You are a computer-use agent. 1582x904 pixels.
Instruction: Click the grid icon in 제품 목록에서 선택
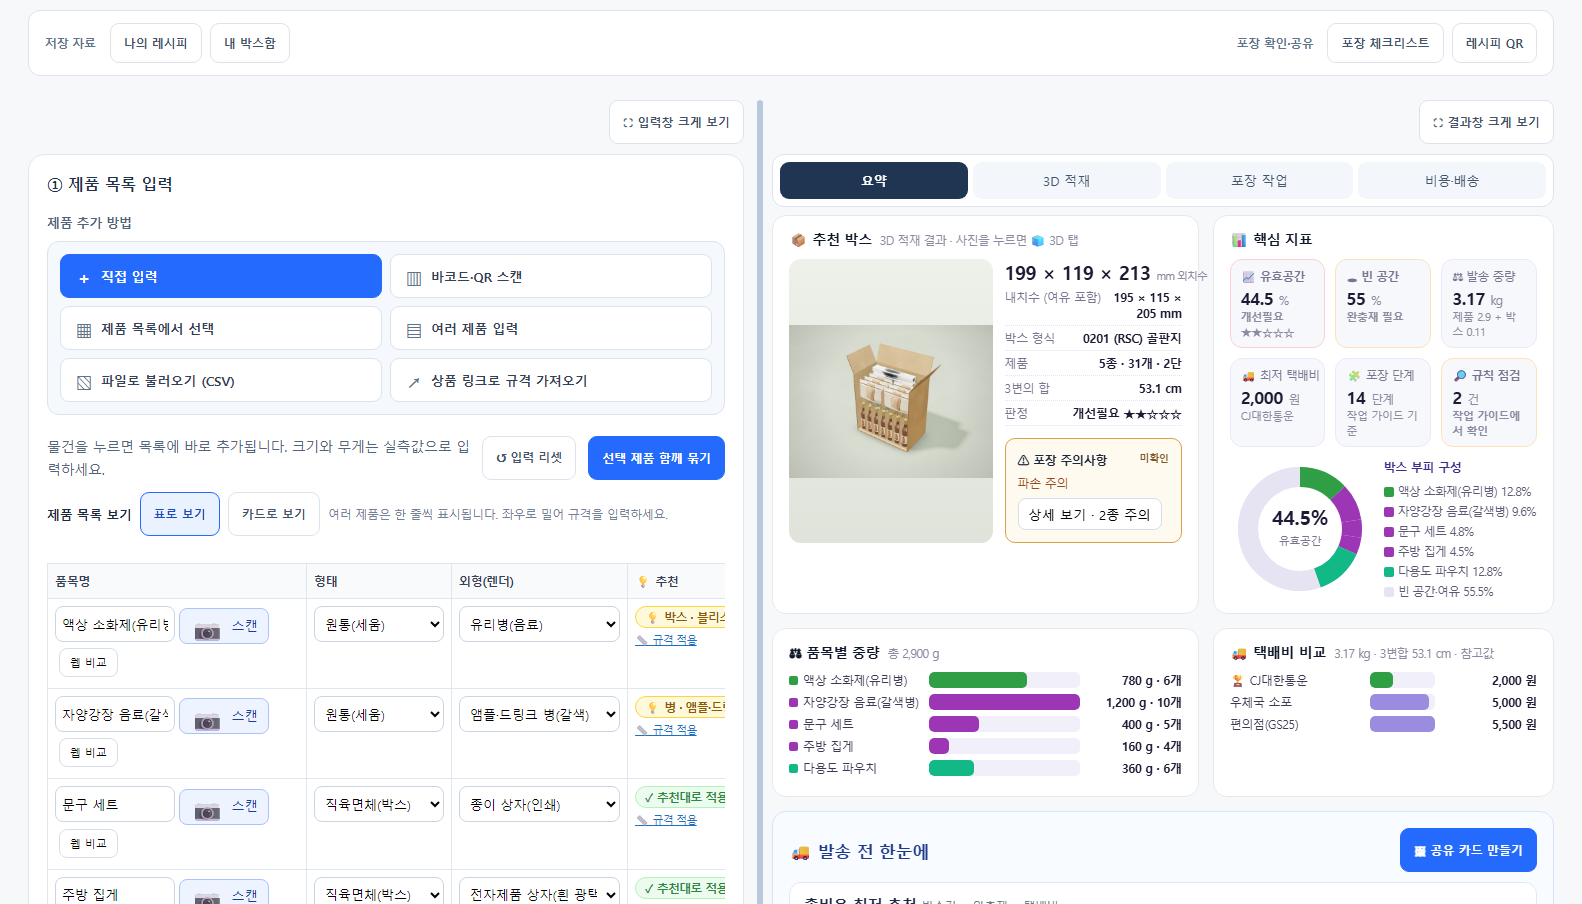(x=84, y=330)
